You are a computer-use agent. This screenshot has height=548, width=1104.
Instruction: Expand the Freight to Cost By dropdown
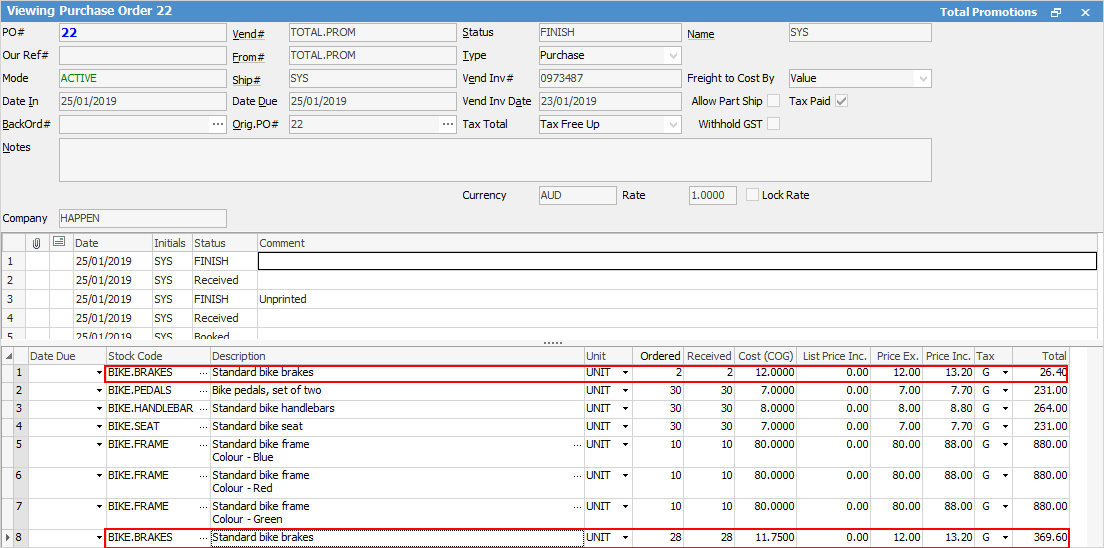[922, 78]
